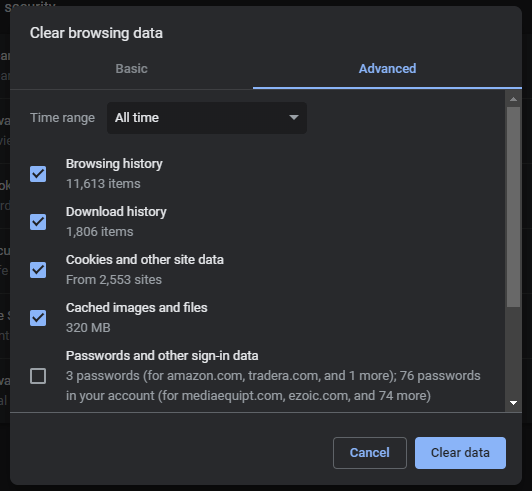Uncheck the Download history checkbox
Image resolution: width=532 pixels, height=491 pixels.
[38, 222]
